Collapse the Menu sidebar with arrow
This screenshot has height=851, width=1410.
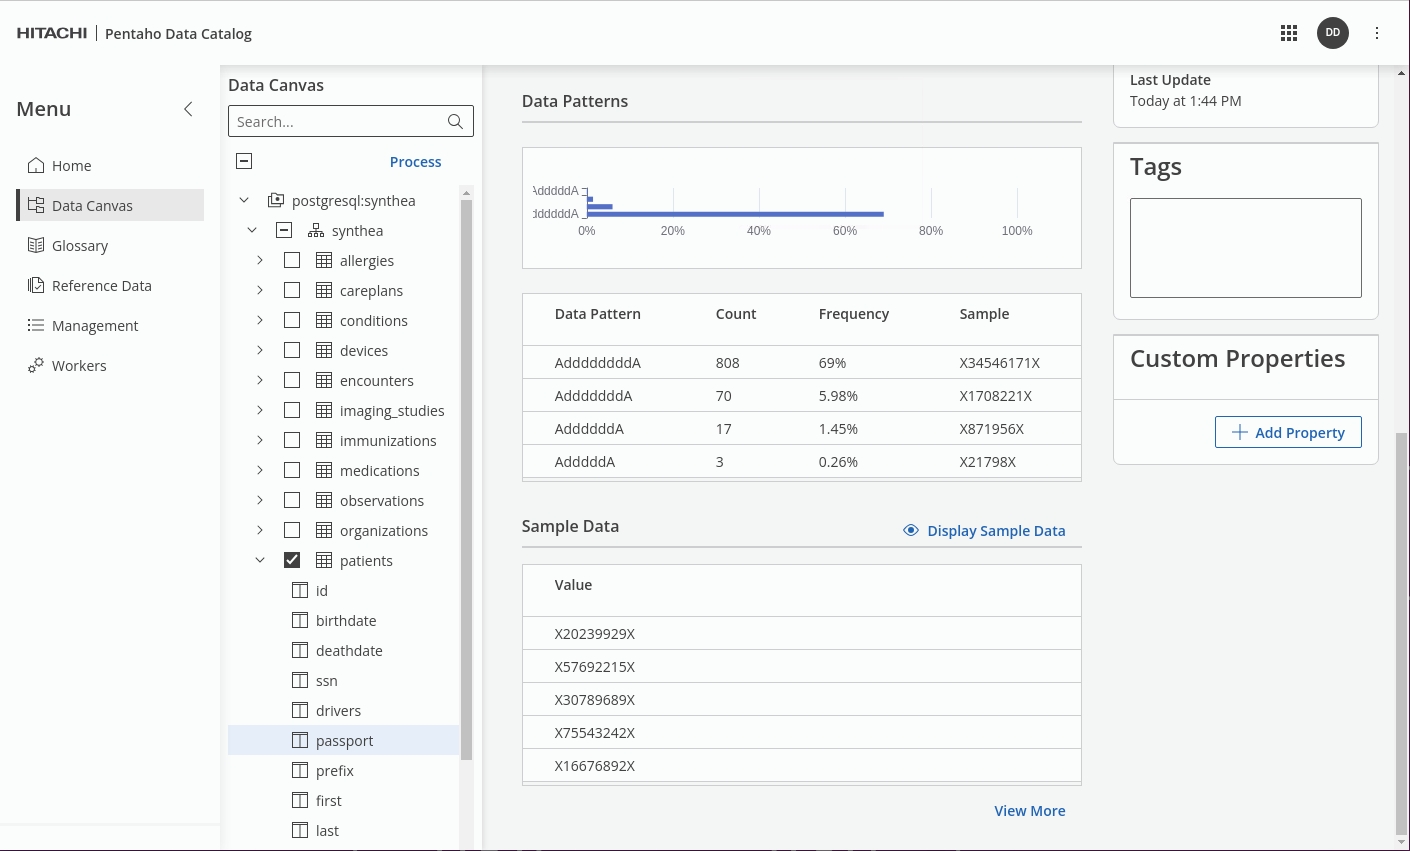188,109
